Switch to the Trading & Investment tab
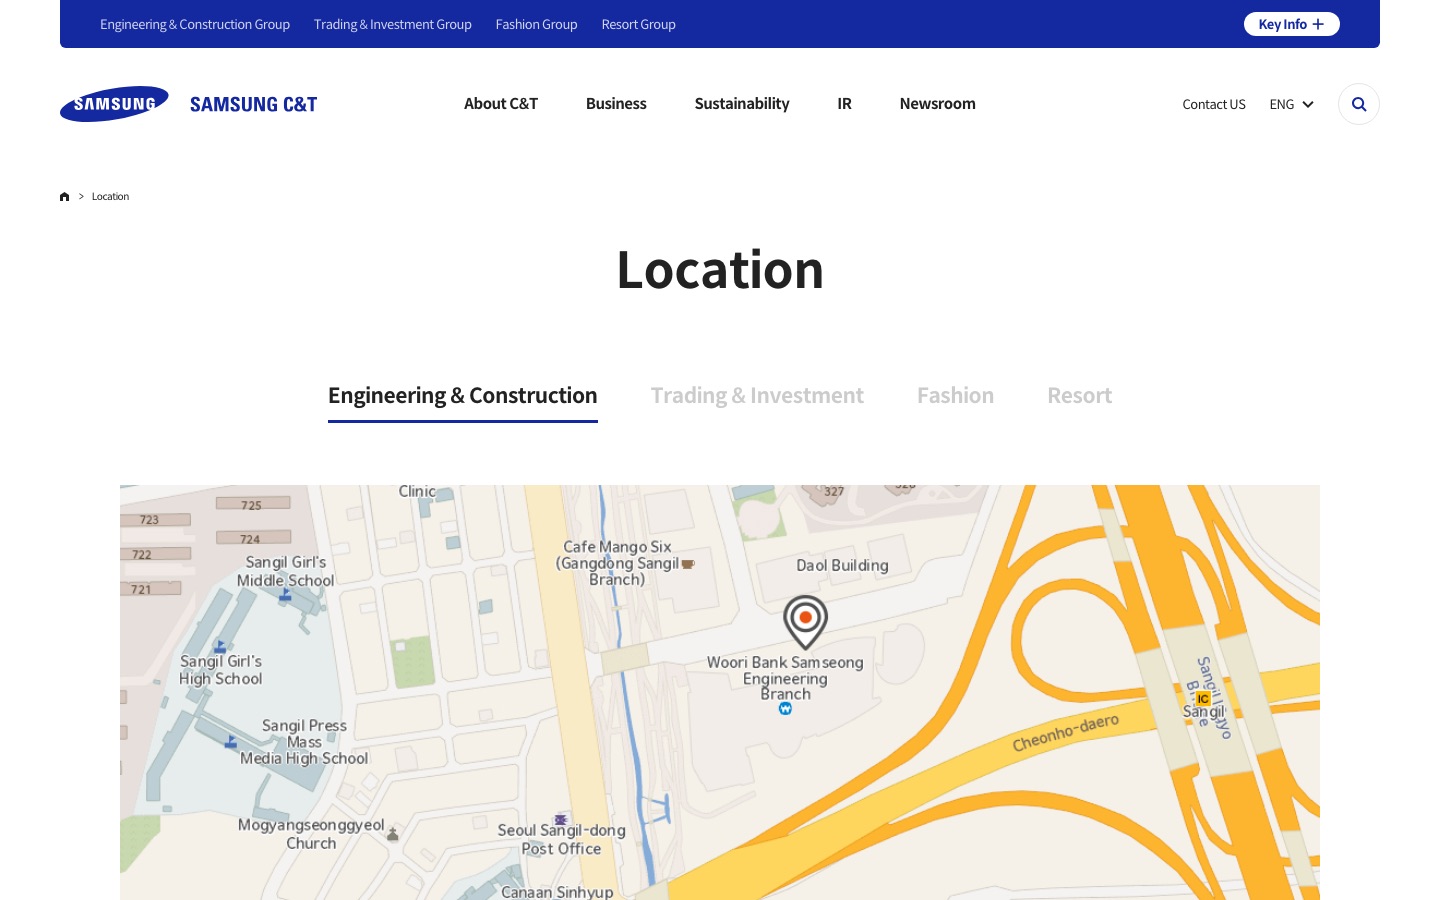 pos(757,396)
